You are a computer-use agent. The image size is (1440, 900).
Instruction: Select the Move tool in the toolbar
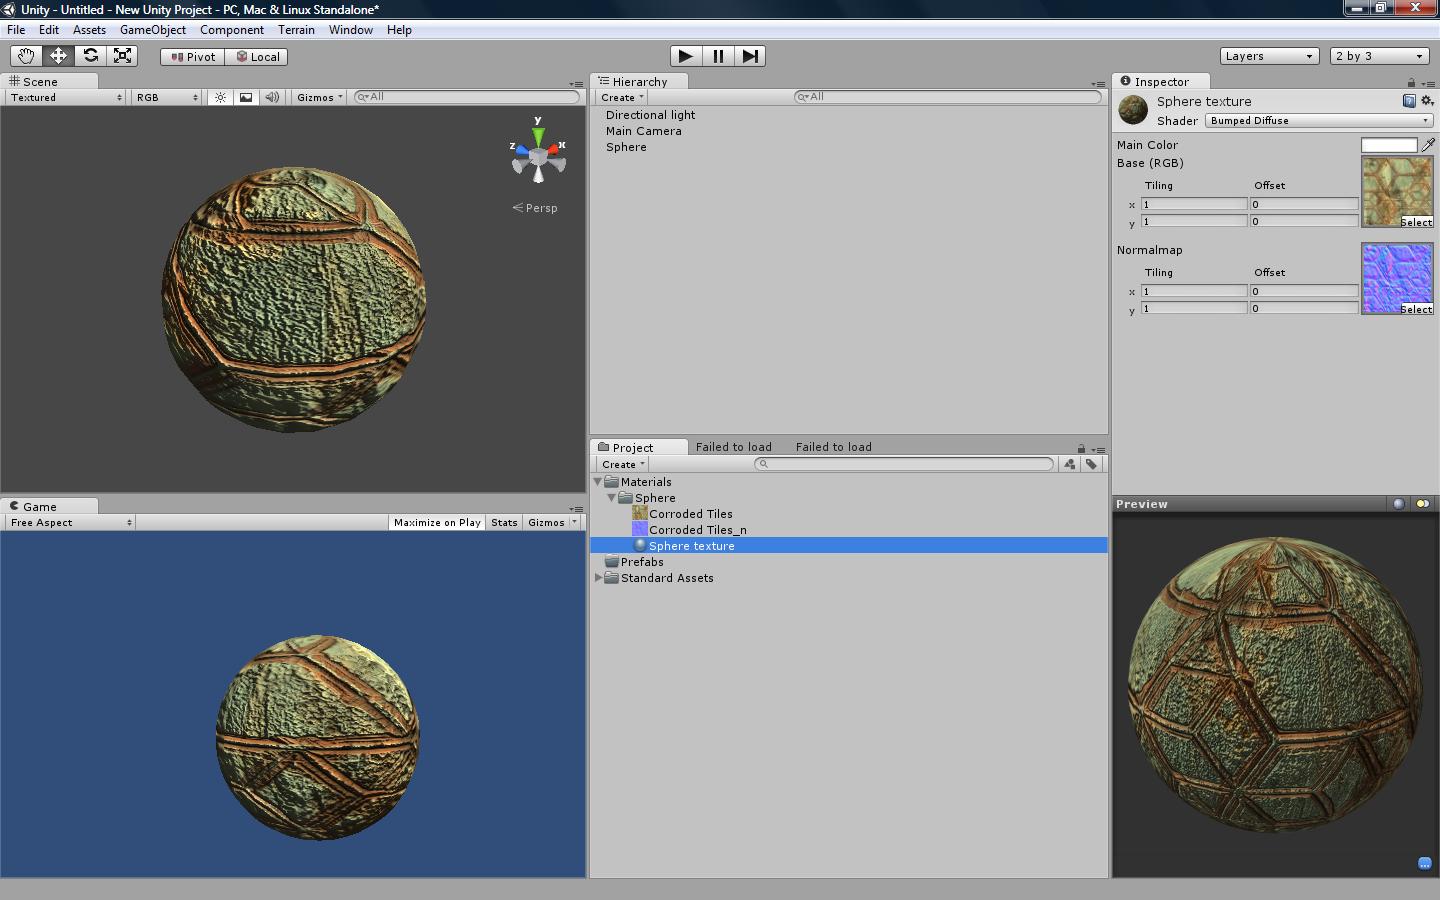click(x=58, y=56)
